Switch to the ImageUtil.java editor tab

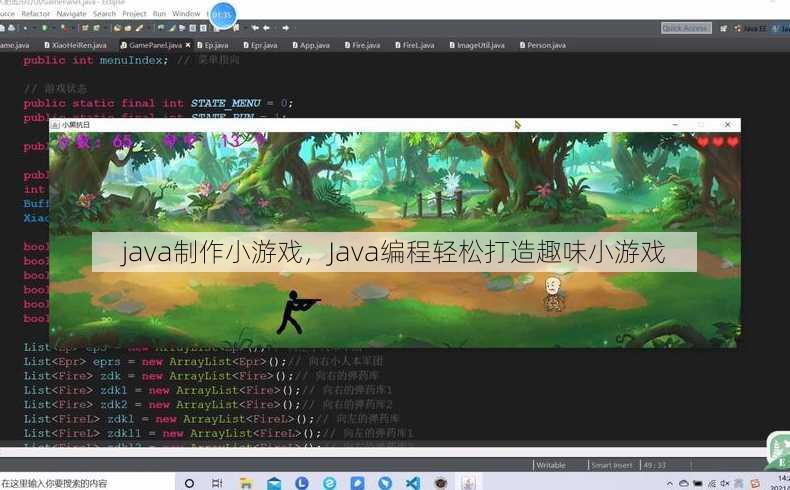point(477,45)
